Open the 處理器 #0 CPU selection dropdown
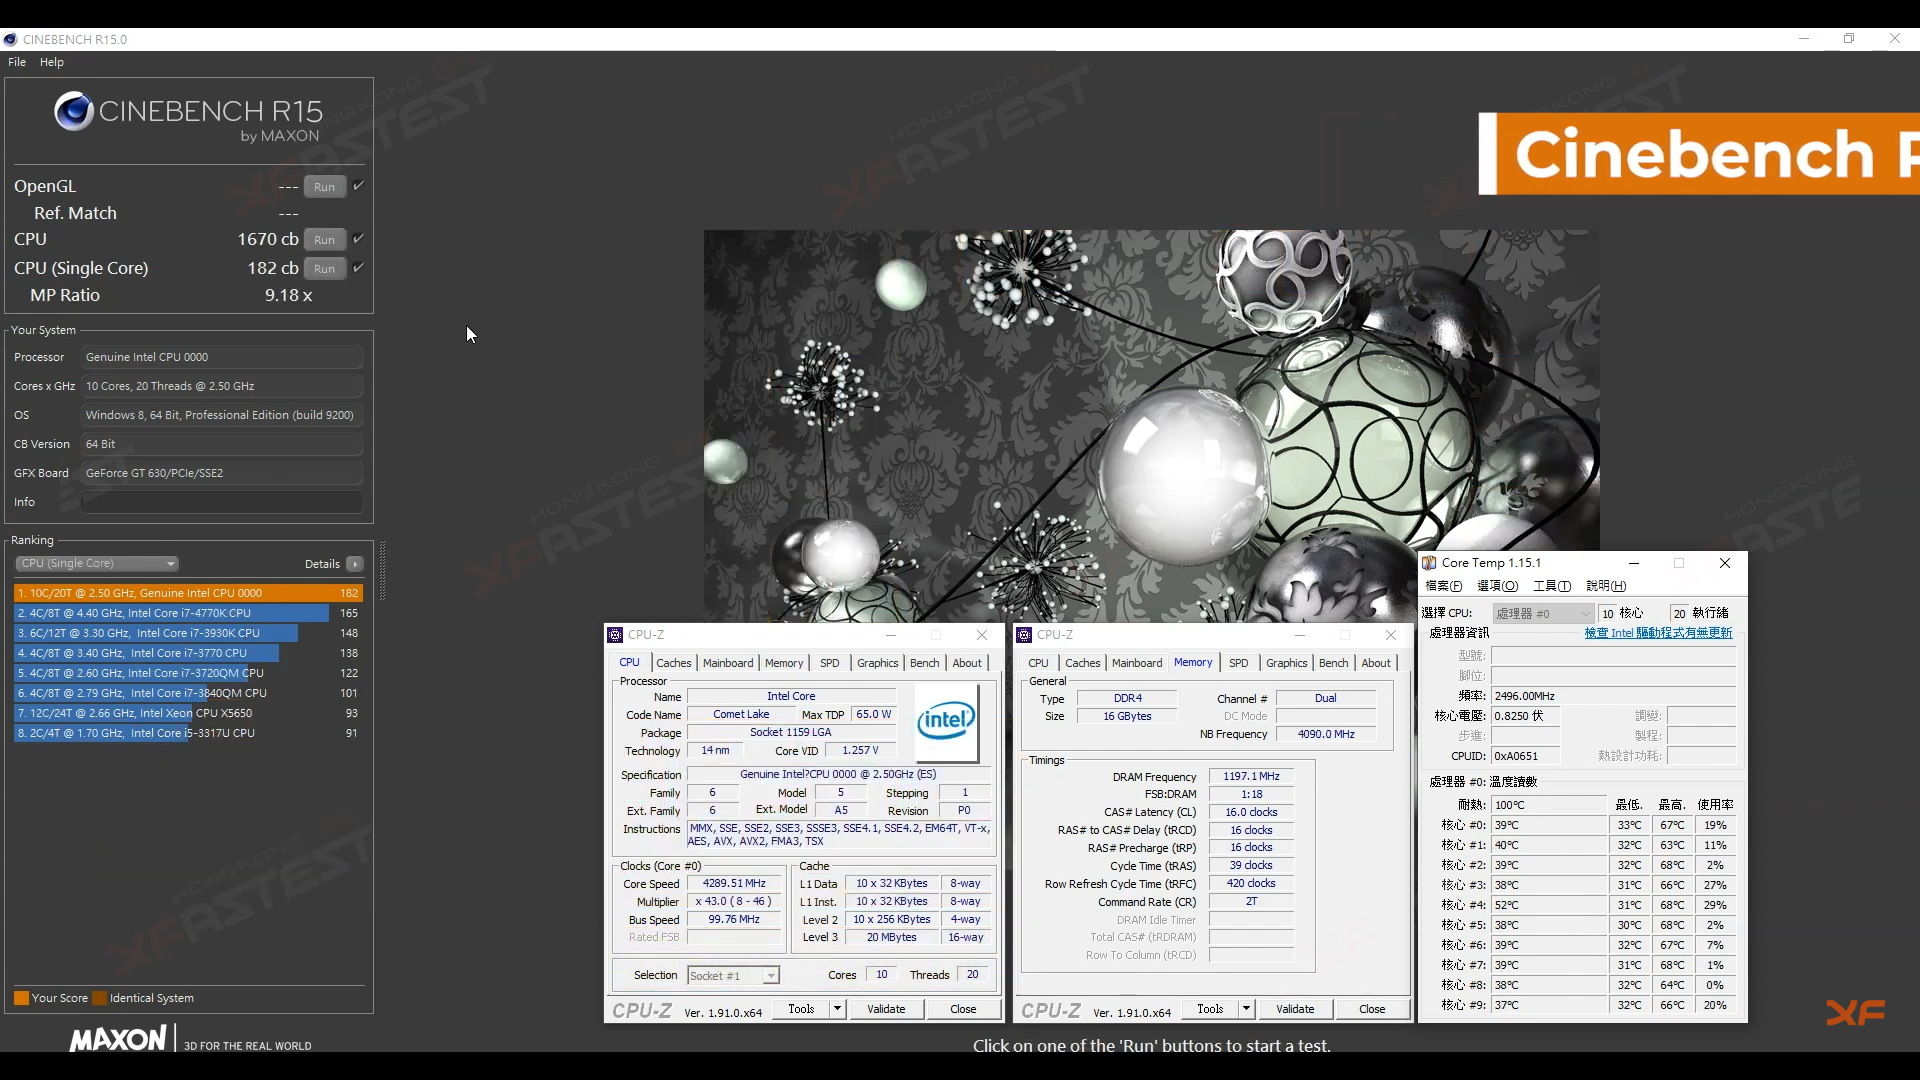Viewport: 1920px width, 1080px height. tap(1543, 613)
